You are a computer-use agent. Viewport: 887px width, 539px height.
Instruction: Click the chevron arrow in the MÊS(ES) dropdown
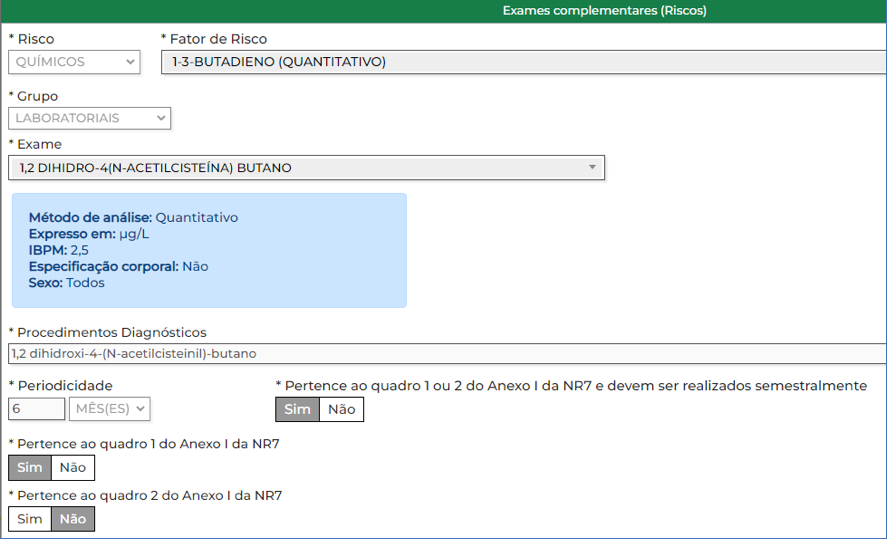point(141,409)
